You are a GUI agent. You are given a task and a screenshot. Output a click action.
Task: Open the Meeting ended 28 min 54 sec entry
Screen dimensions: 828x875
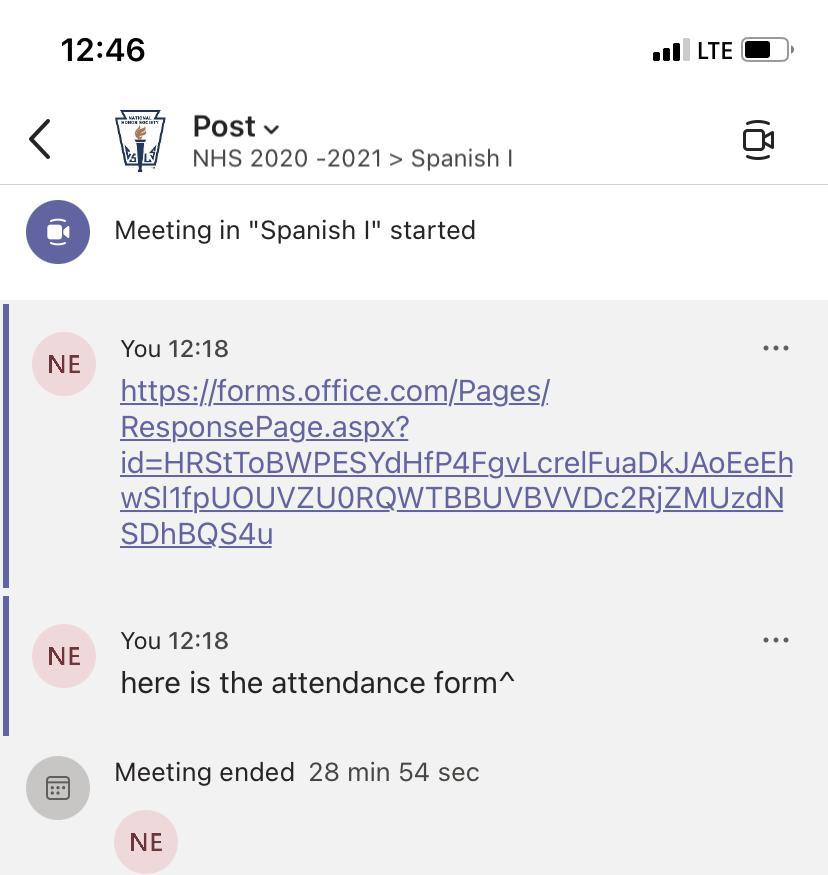click(297, 772)
